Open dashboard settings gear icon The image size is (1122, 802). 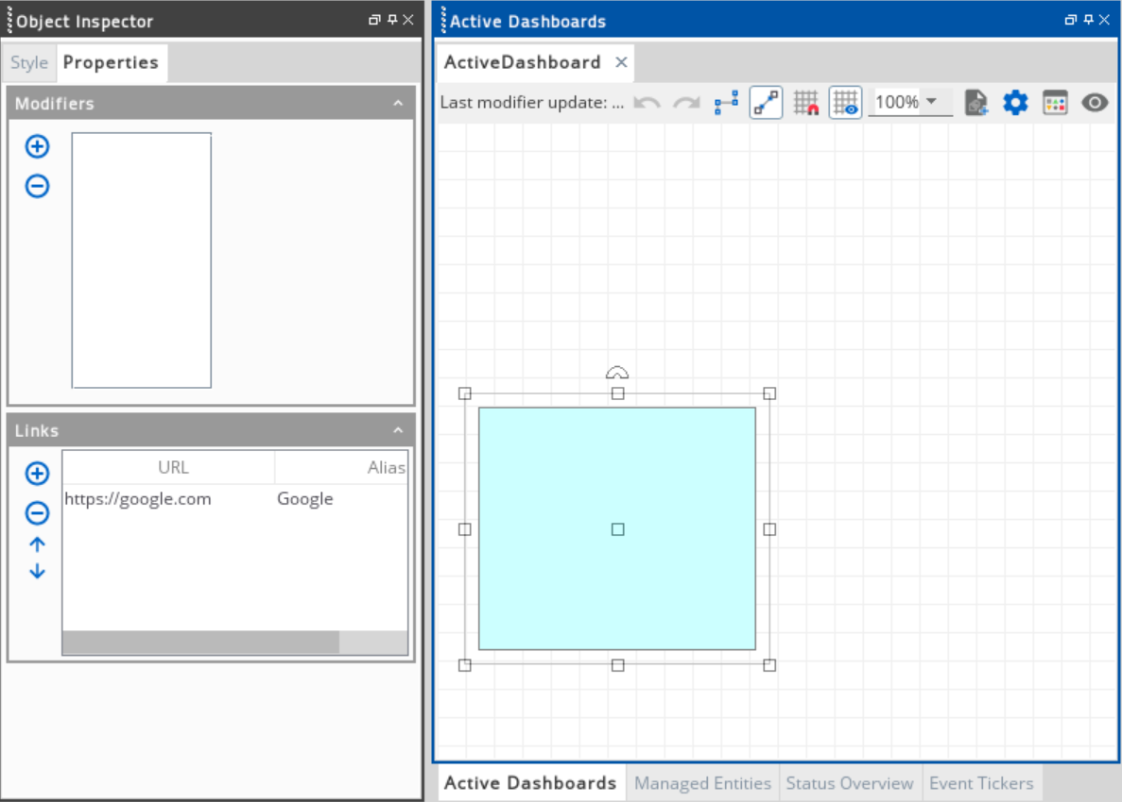tap(1015, 103)
